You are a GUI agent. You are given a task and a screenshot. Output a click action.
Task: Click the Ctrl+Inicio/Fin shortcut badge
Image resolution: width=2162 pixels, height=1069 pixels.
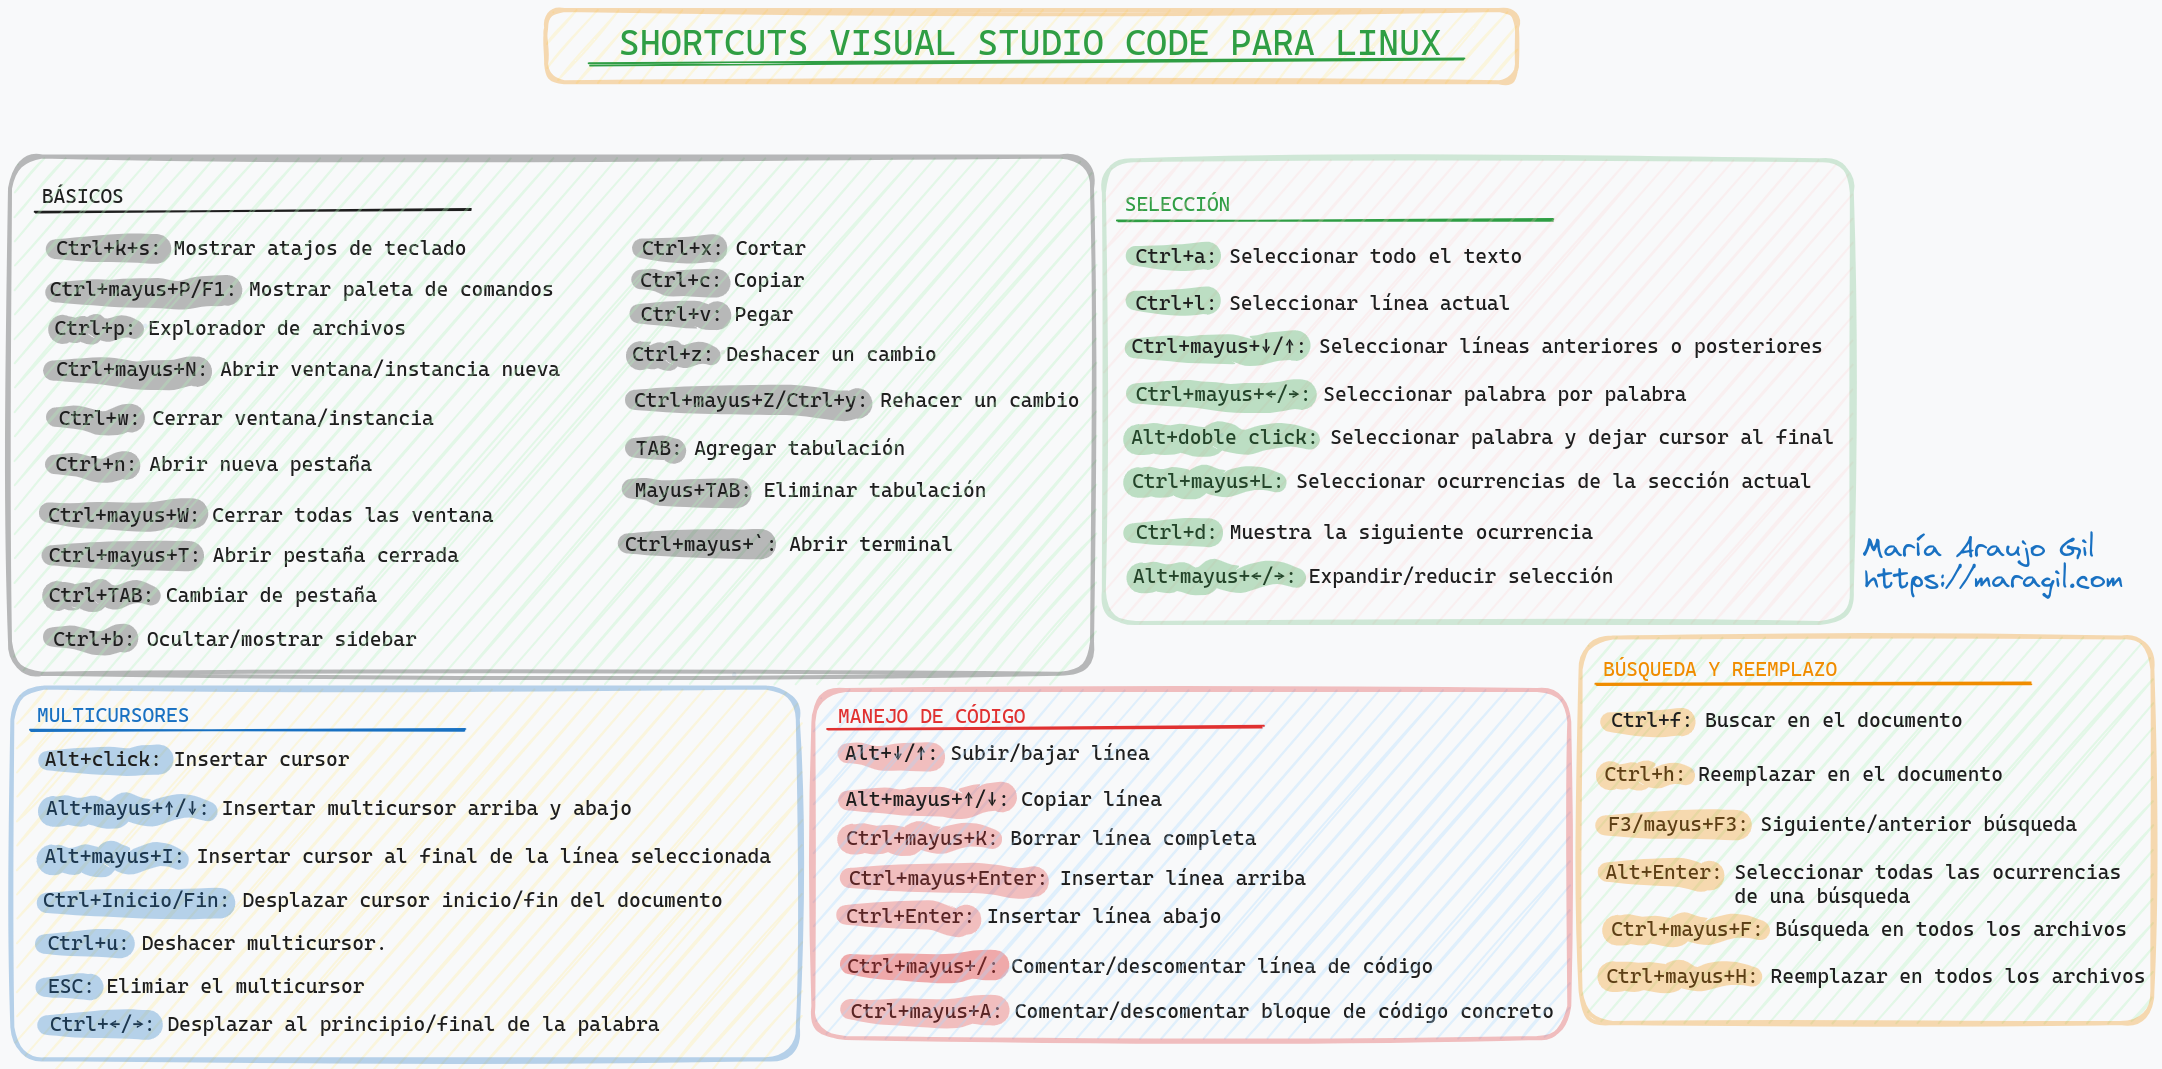point(136,900)
